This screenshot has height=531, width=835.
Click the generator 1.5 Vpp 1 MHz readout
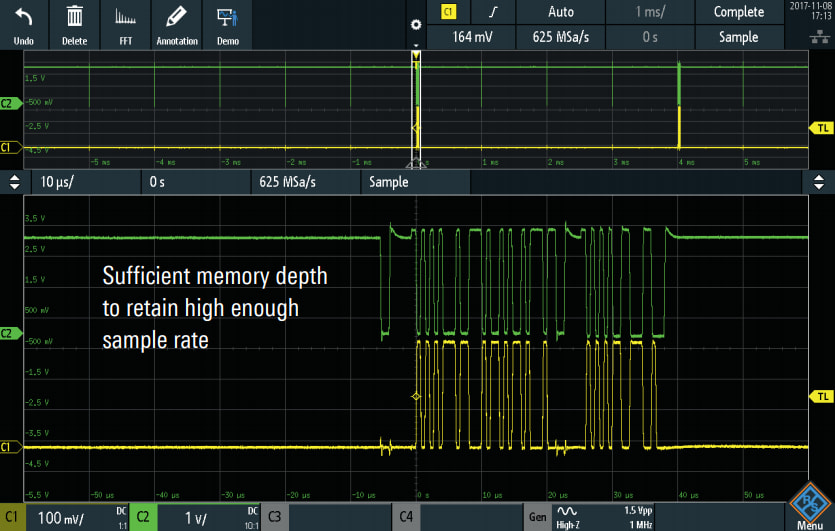click(x=637, y=517)
